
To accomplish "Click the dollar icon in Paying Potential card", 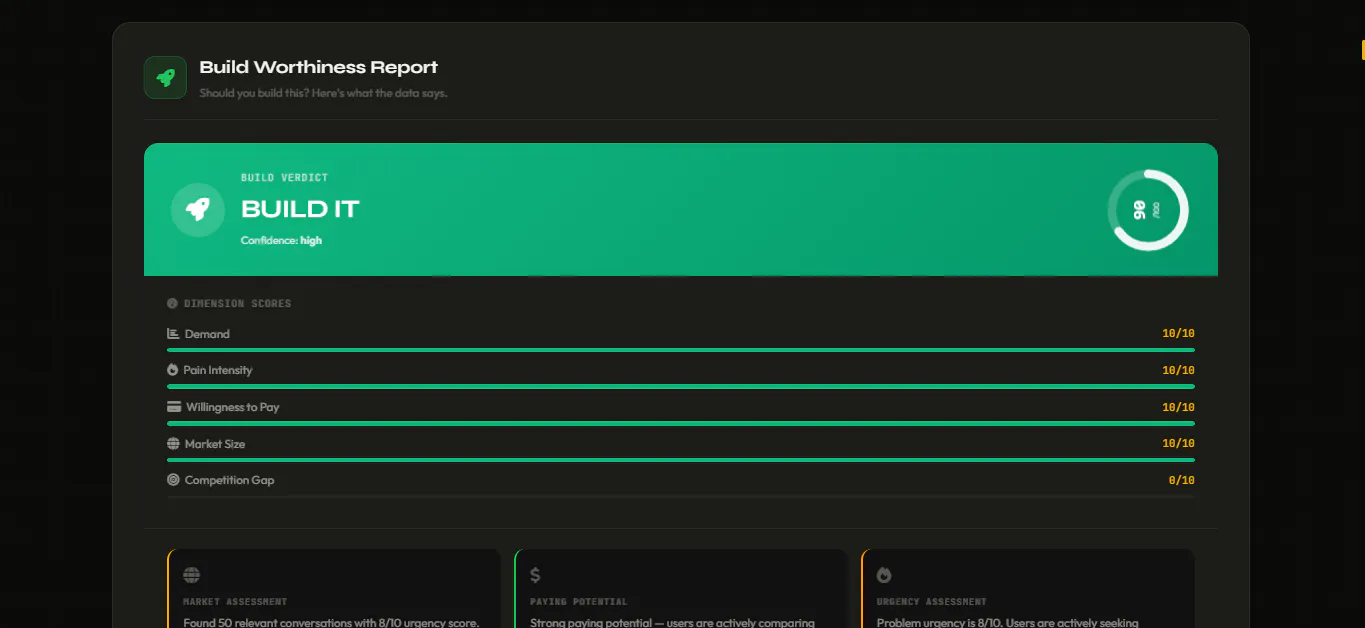I will tap(535, 575).
